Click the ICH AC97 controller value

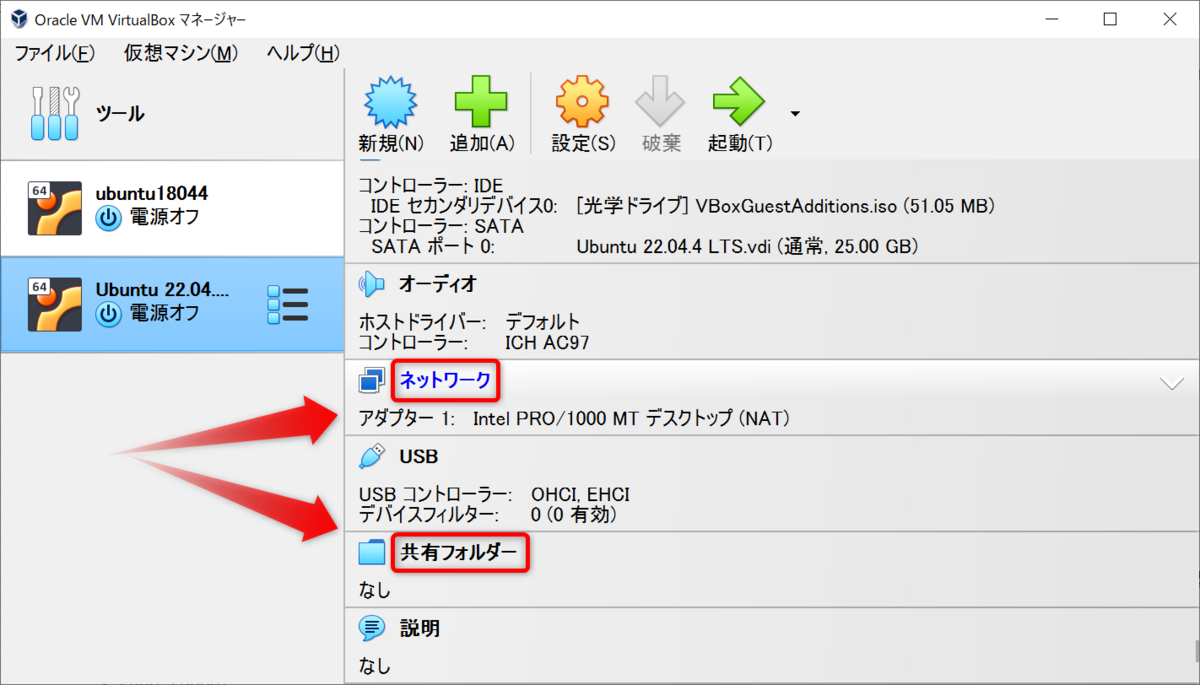[547, 342]
